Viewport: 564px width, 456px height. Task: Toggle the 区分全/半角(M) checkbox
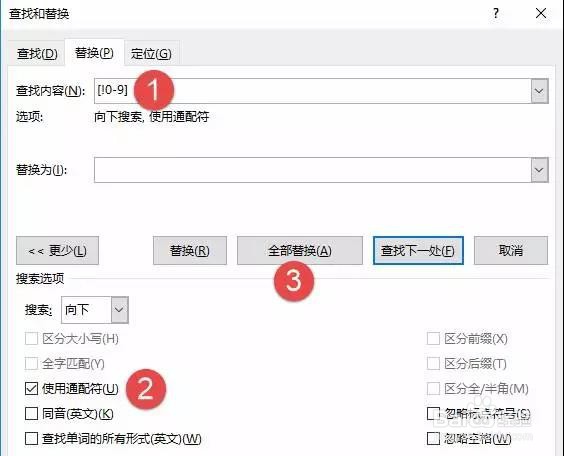click(x=433, y=388)
